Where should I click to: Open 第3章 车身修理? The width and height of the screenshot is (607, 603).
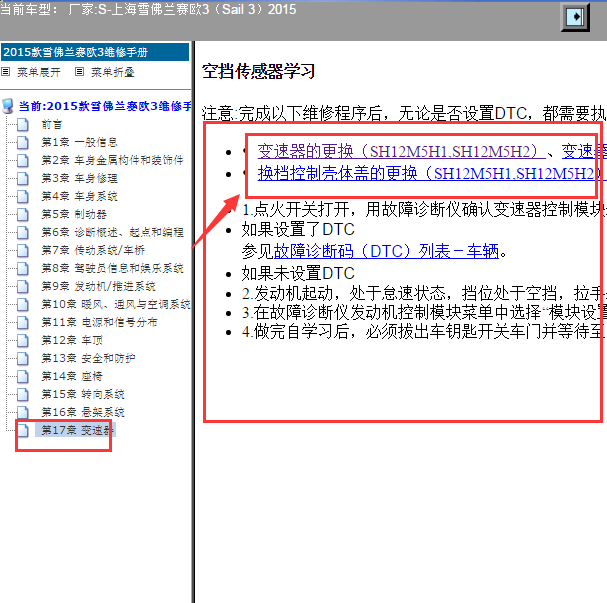tap(79, 178)
